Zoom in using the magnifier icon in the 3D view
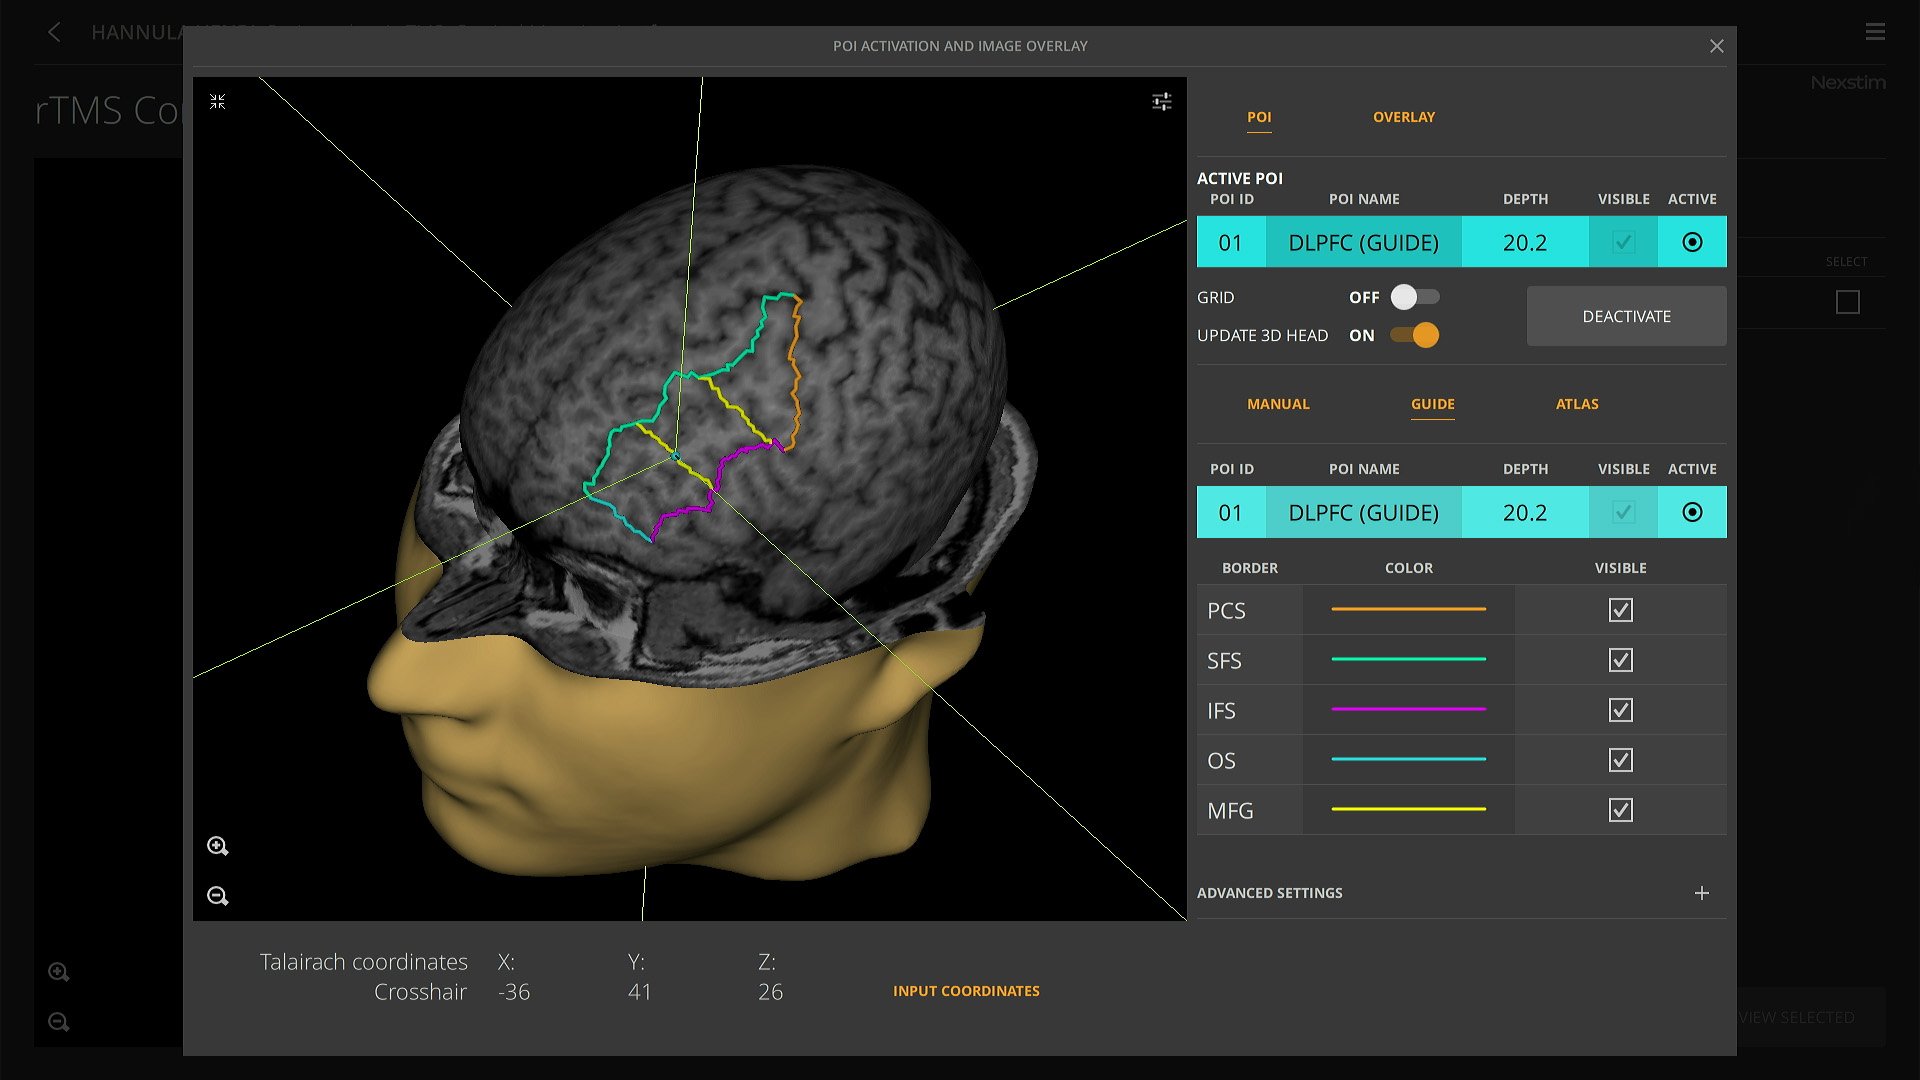Viewport: 1920px width, 1080px height. coord(218,846)
